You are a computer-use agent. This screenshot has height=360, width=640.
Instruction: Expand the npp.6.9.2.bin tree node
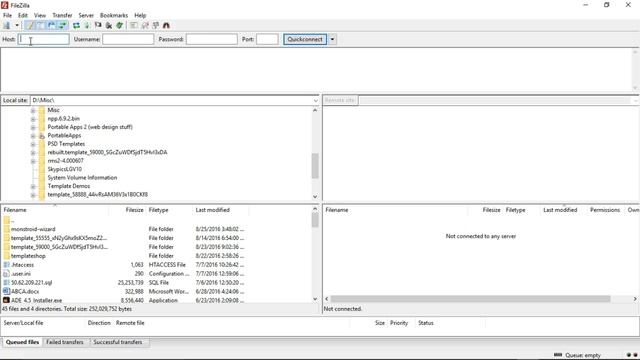click(x=33, y=119)
